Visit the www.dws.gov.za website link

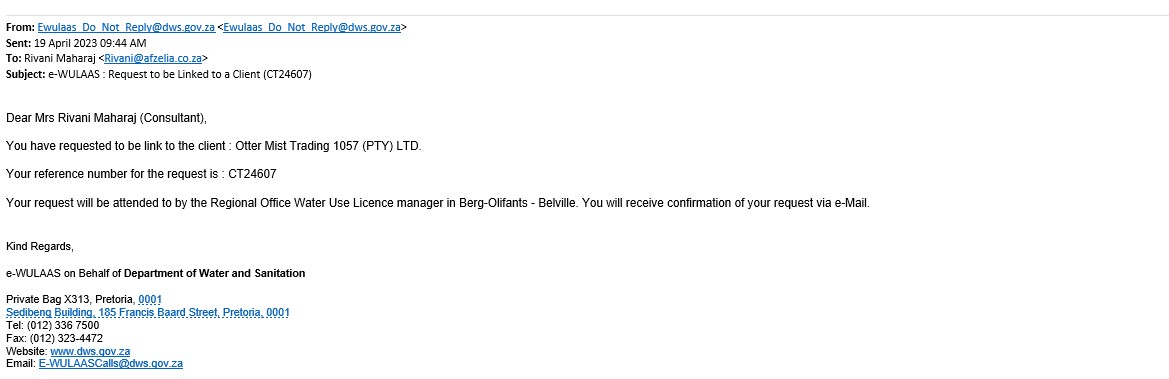point(90,351)
